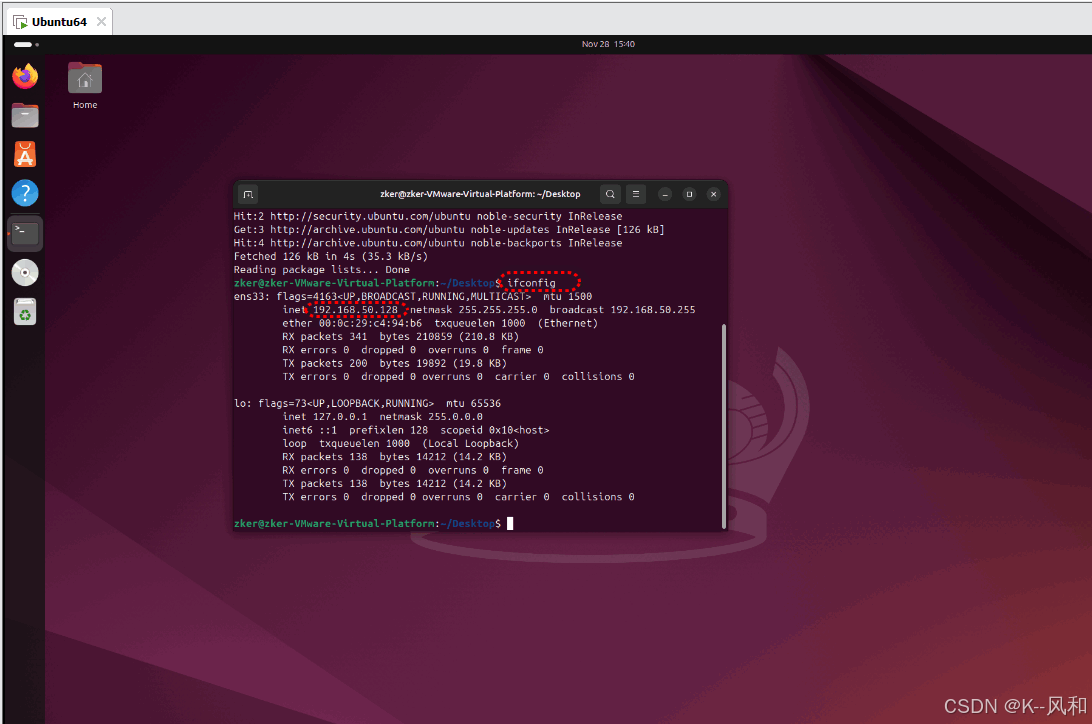Select the Terminal icon in the dock
This screenshot has height=724, width=1092.
pyautogui.click(x=24, y=233)
